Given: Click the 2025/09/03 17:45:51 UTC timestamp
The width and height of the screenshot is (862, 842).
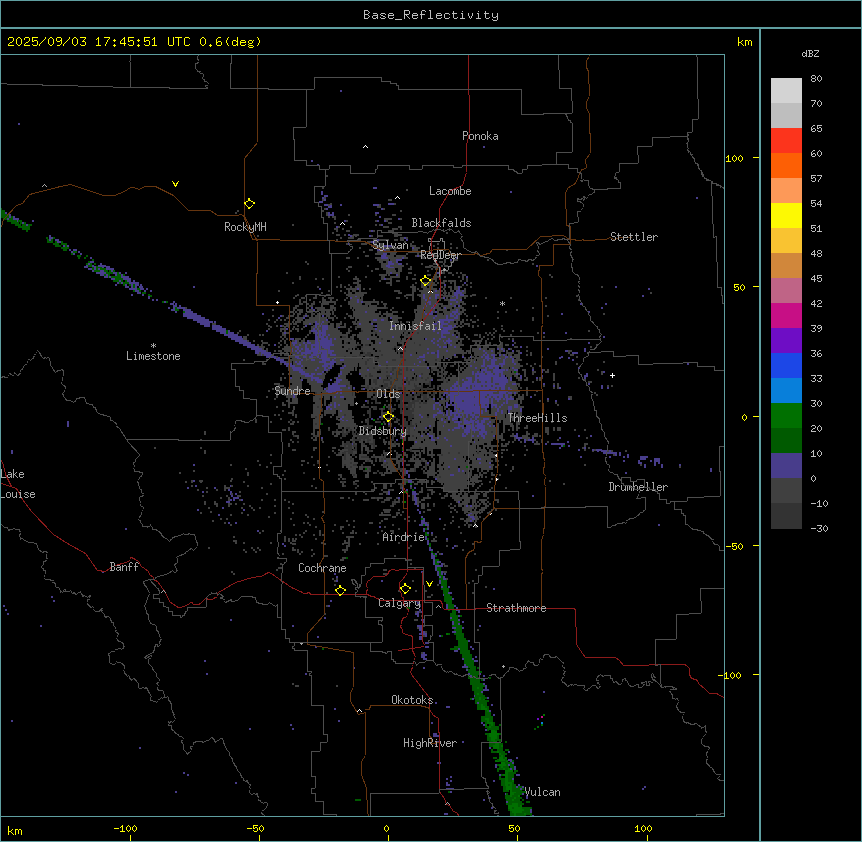Looking at the screenshot, I should tap(98, 42).
